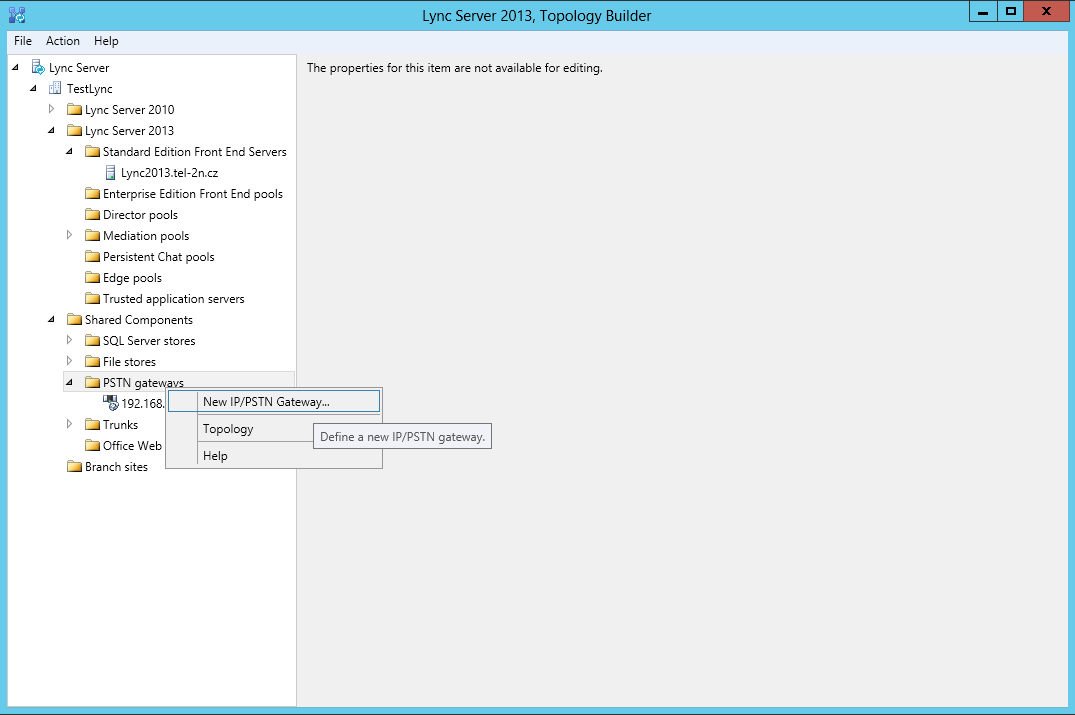The image size is (1075, 715).
Task: Collapse the Shared Components node
Action: (52, 320)
